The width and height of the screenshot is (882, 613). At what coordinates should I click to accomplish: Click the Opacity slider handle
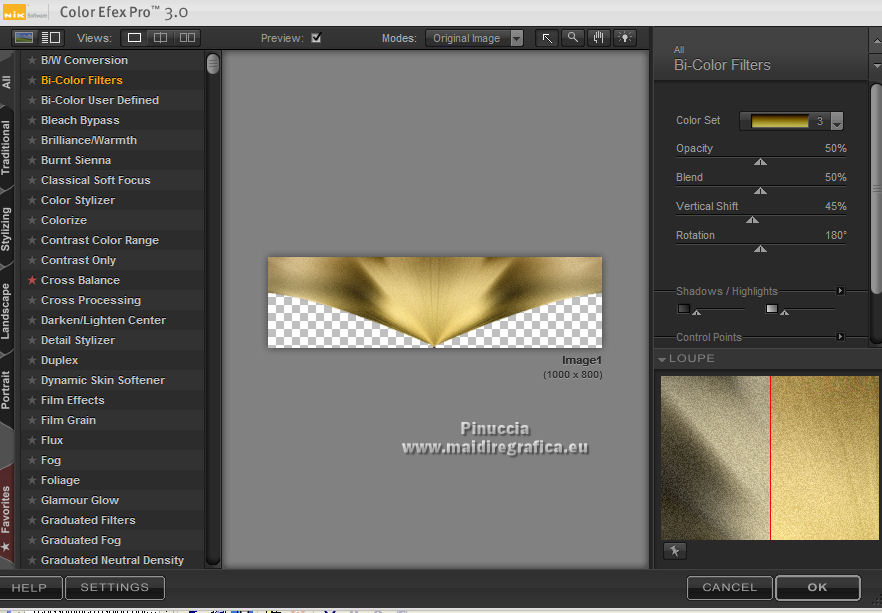pyautogui.click(x=760, y=162)
